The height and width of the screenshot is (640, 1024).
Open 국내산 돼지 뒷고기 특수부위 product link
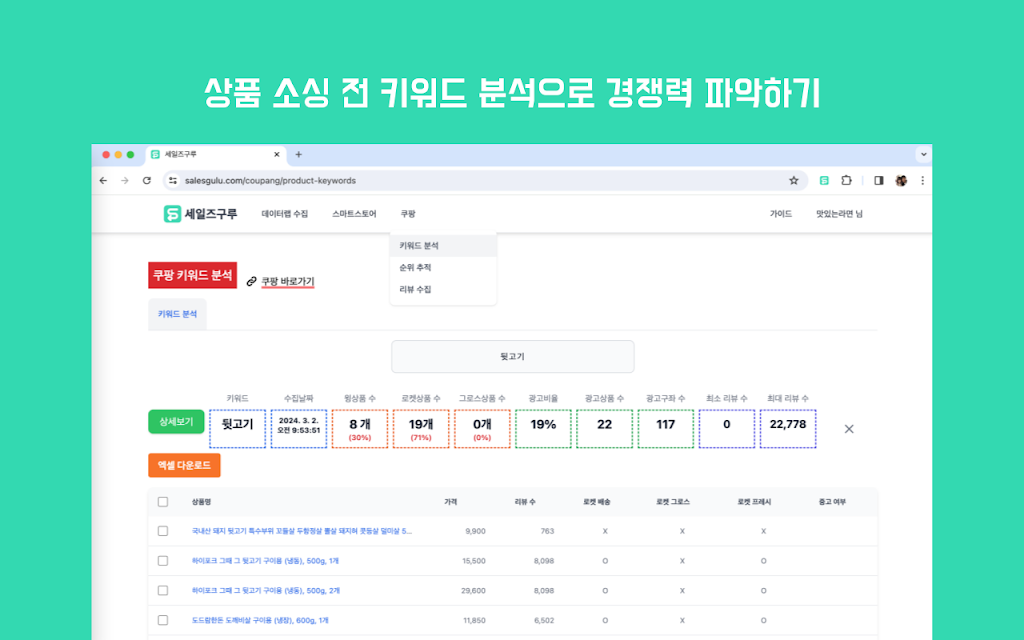[x=302, y=531]
